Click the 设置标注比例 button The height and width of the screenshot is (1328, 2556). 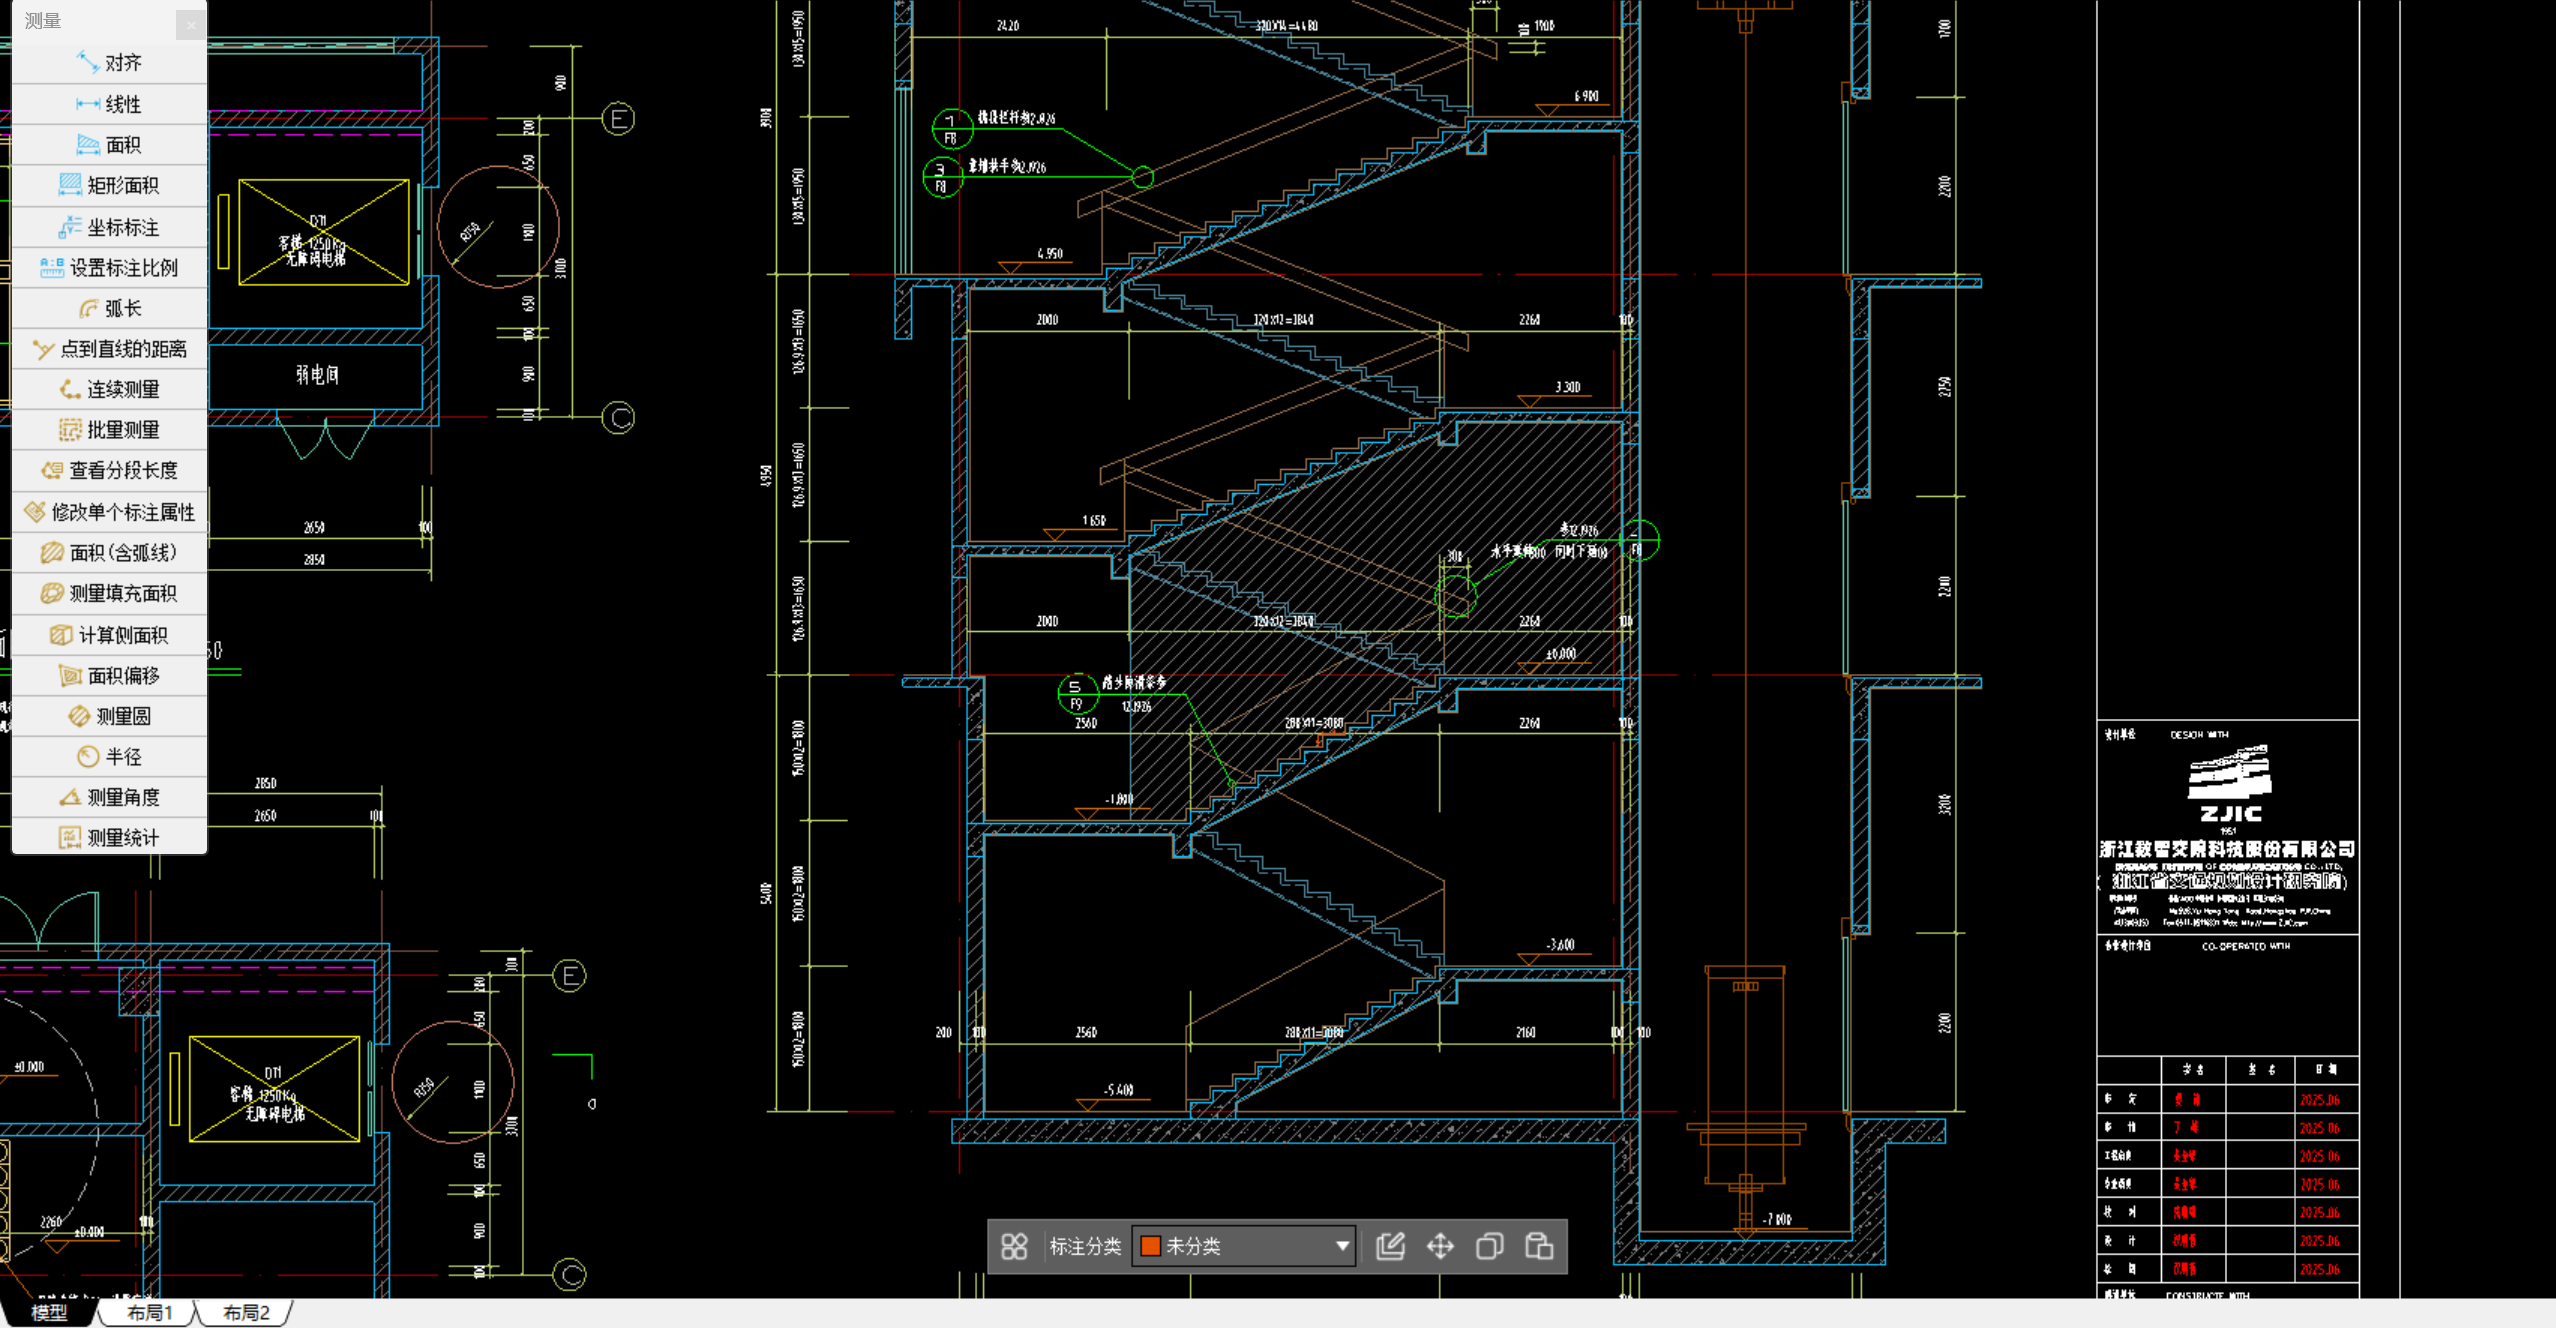click(x=109, y=267)
